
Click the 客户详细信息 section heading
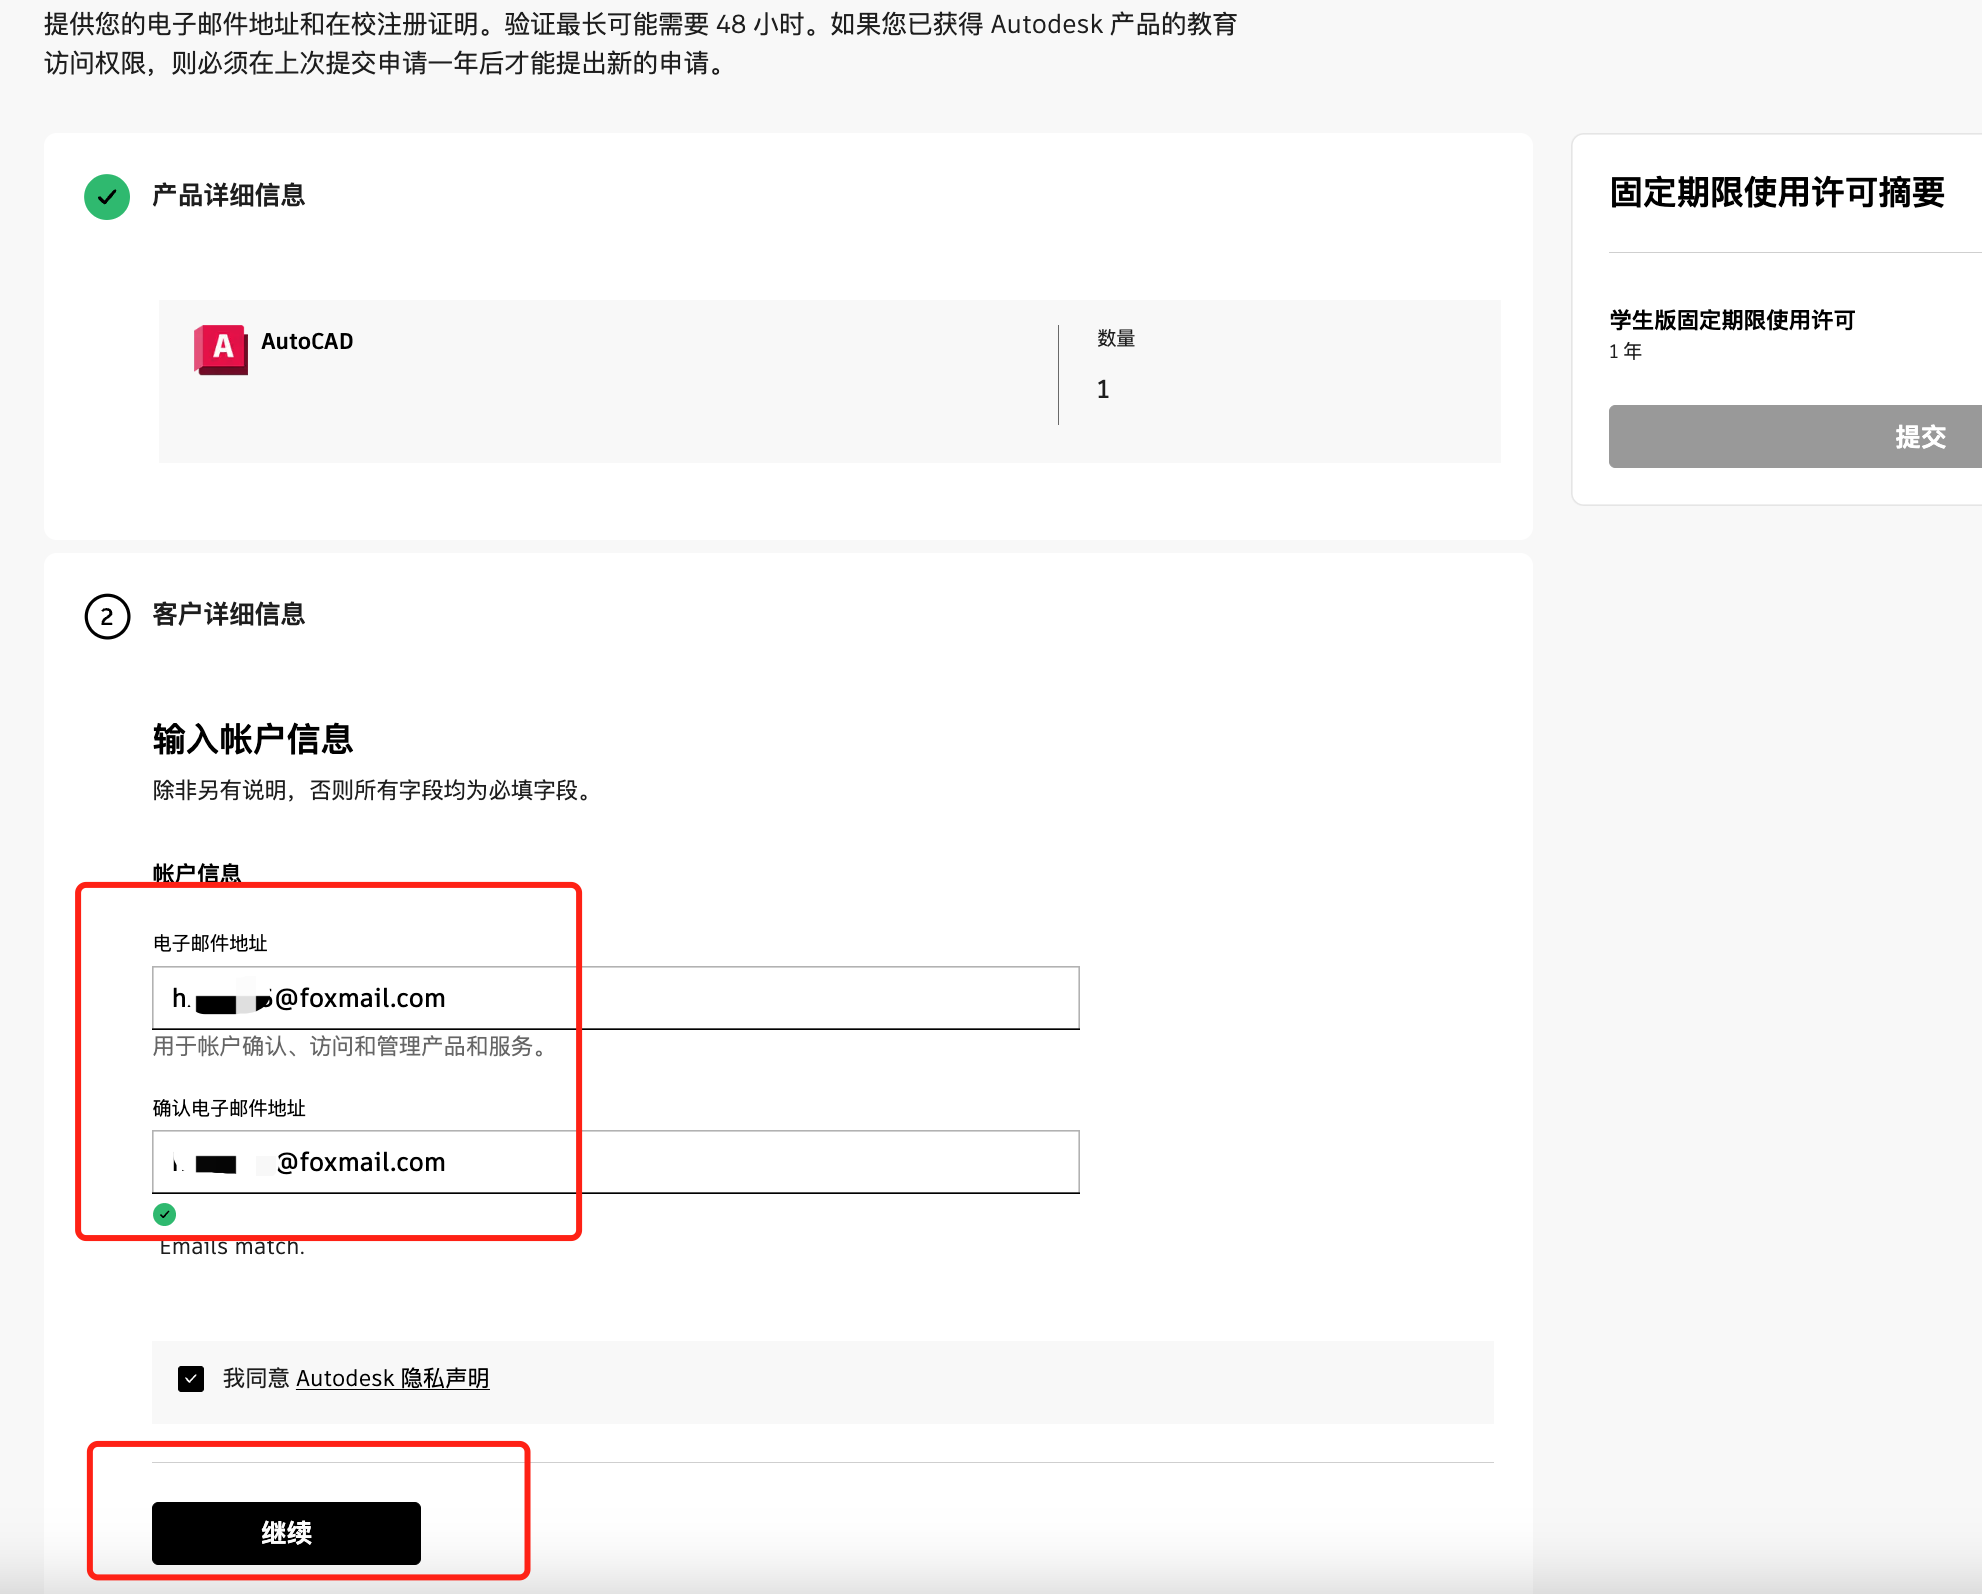click(229, 614)
